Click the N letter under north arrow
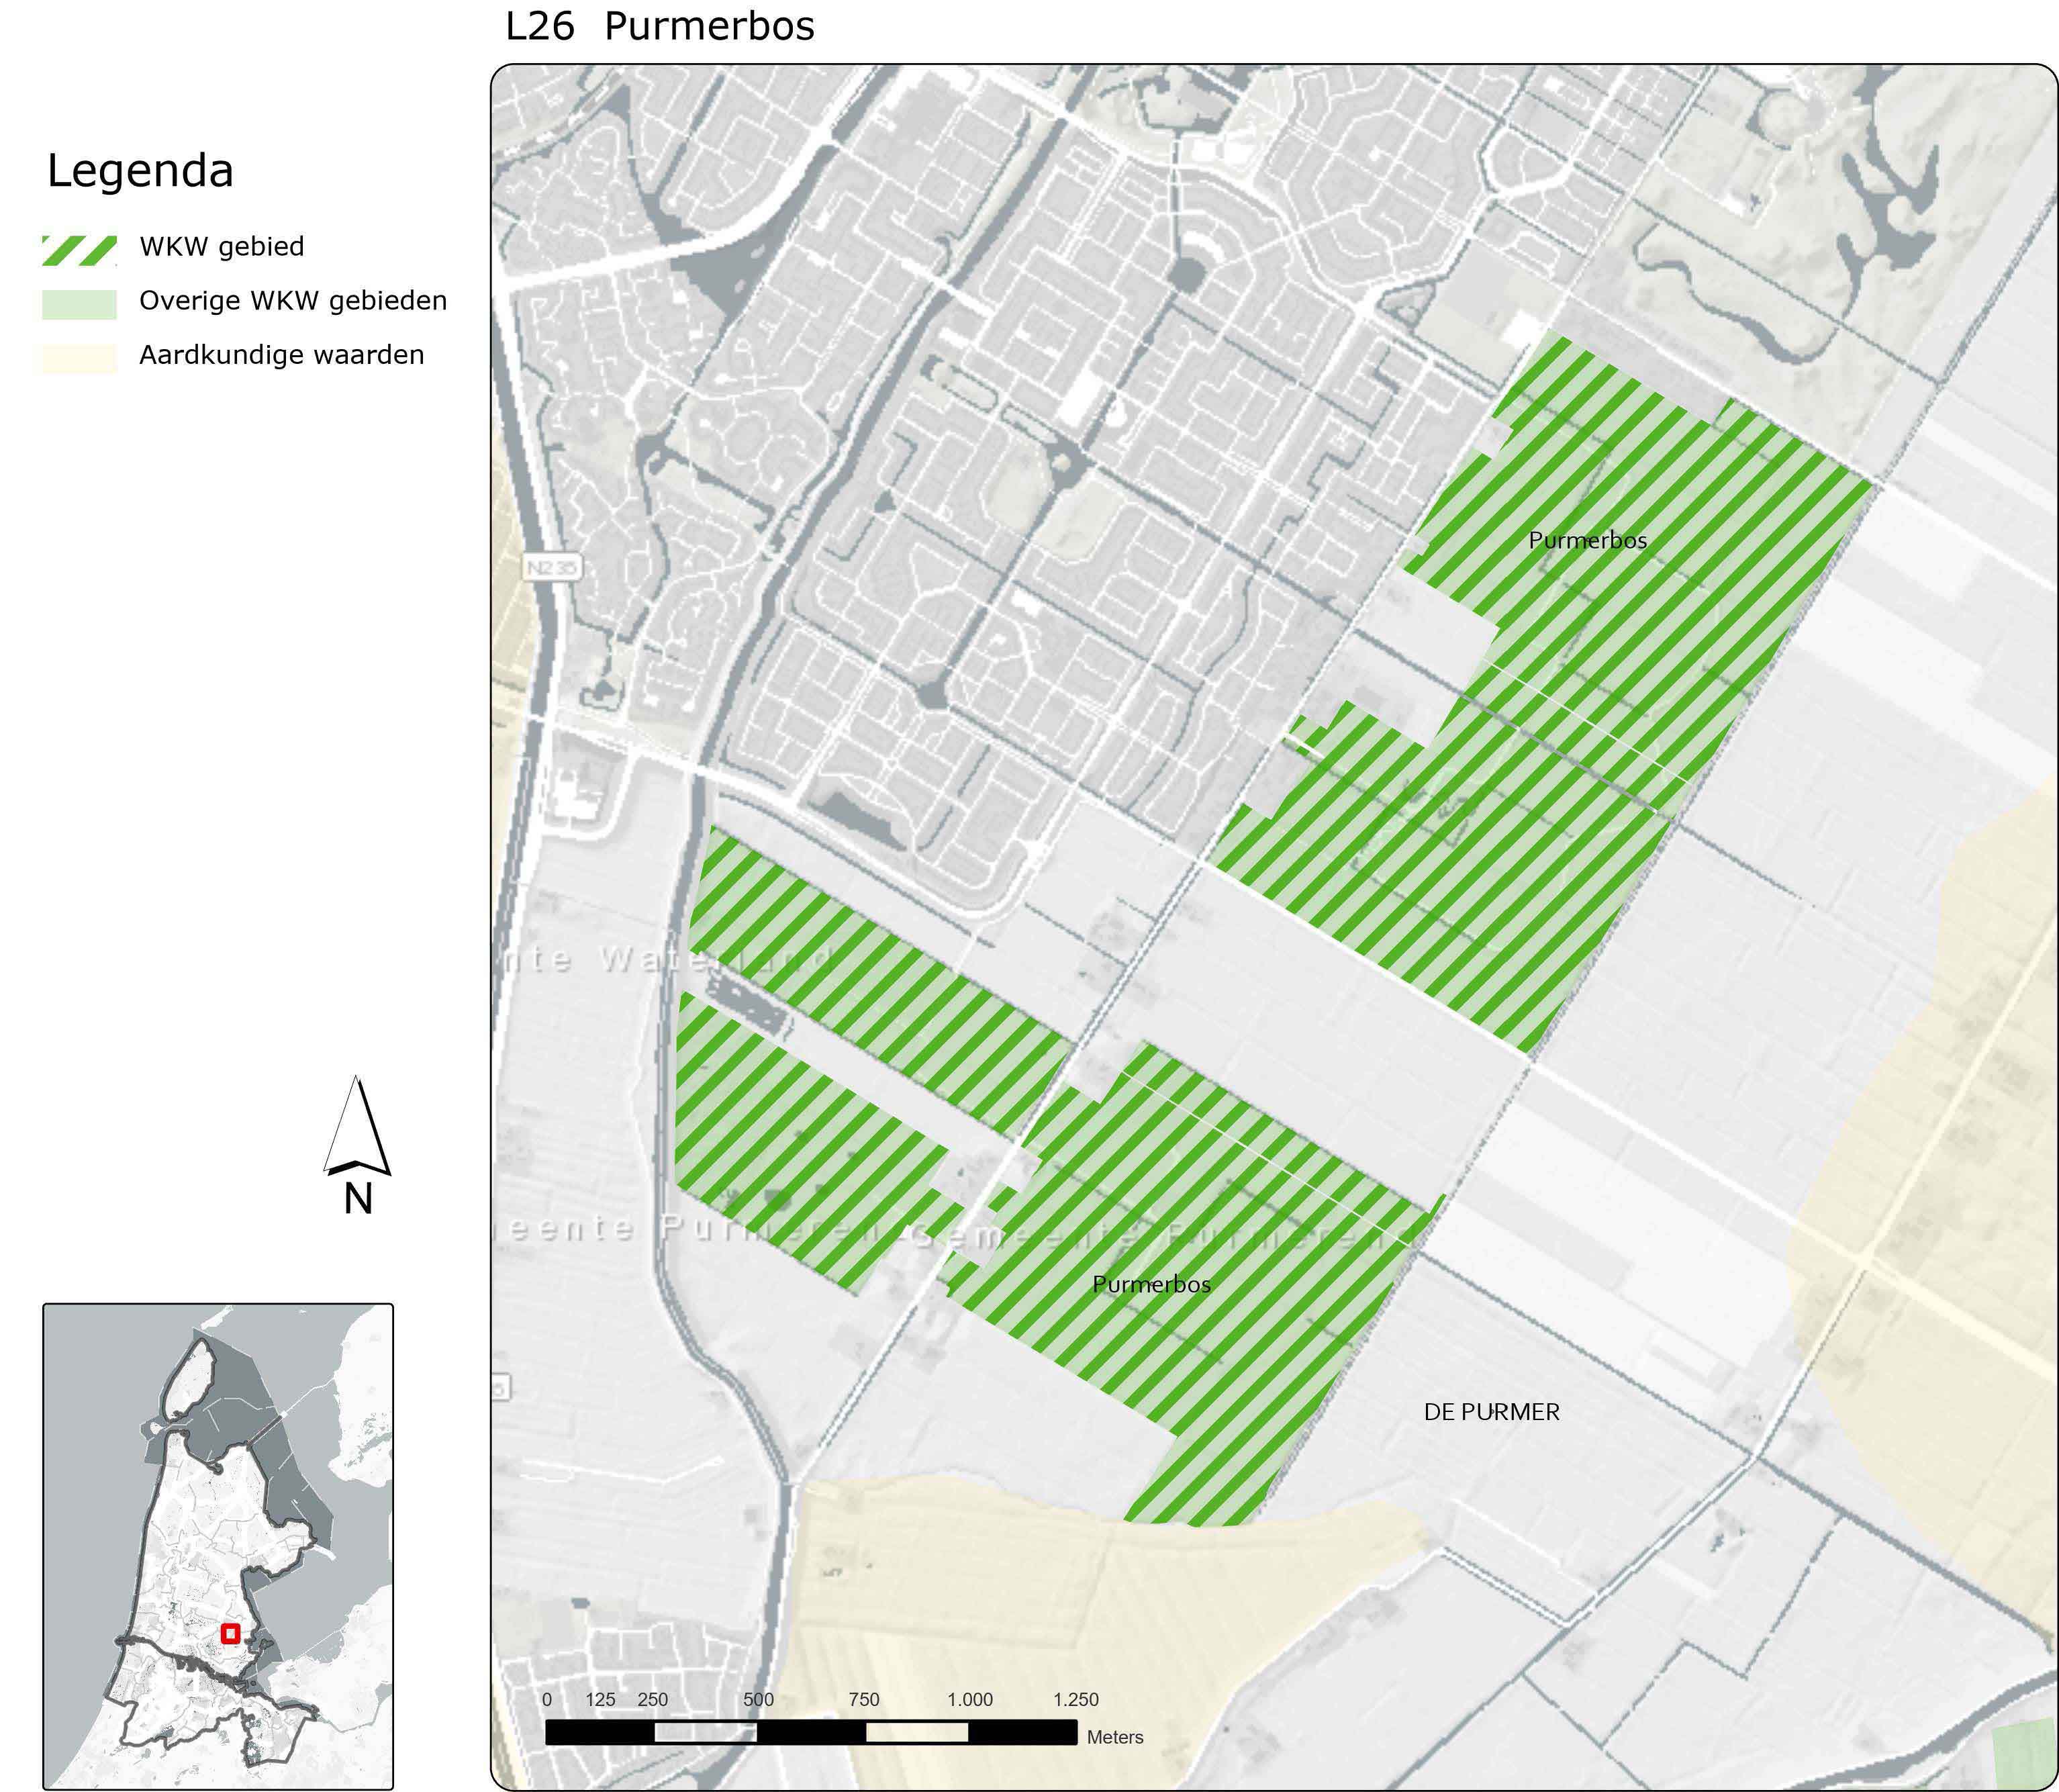This screenshot has width=2059, height=1792. pyautogui.click(x=358, y=1199)
